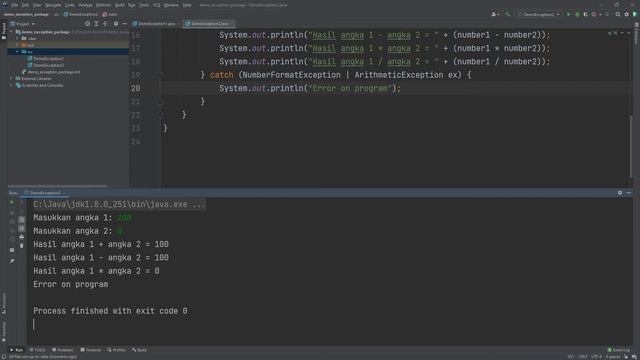Expand Scratches and Consoles node
Image resolution: width=640 pixels, height=360 pixels.
click(x=11, y=85)
